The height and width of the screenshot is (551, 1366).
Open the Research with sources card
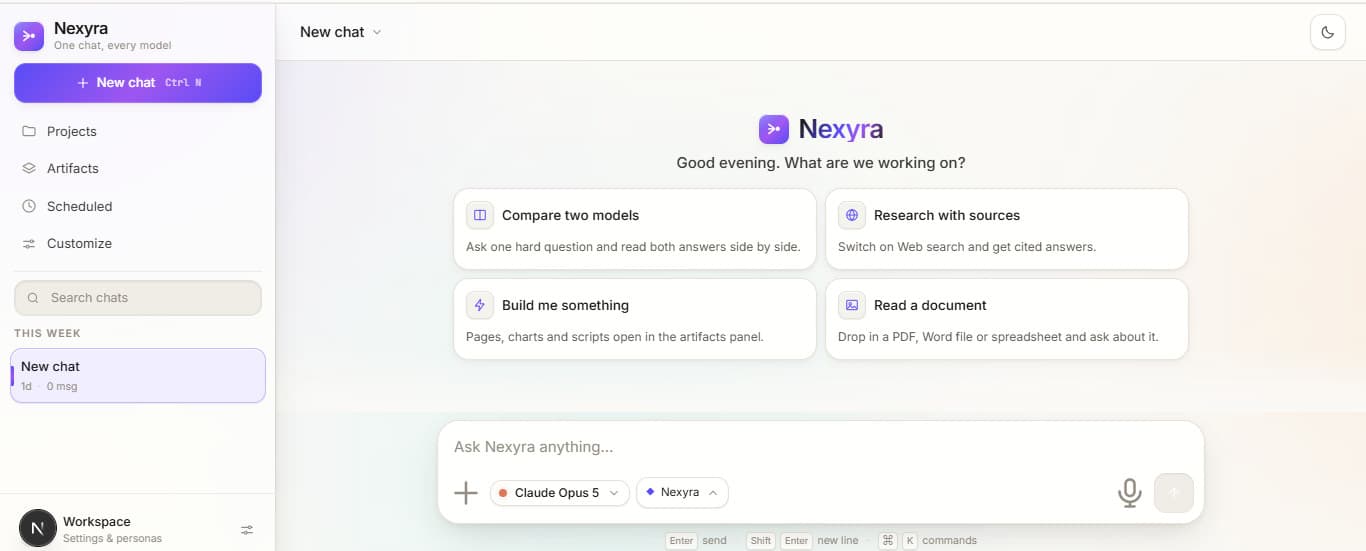[1007, 229]
